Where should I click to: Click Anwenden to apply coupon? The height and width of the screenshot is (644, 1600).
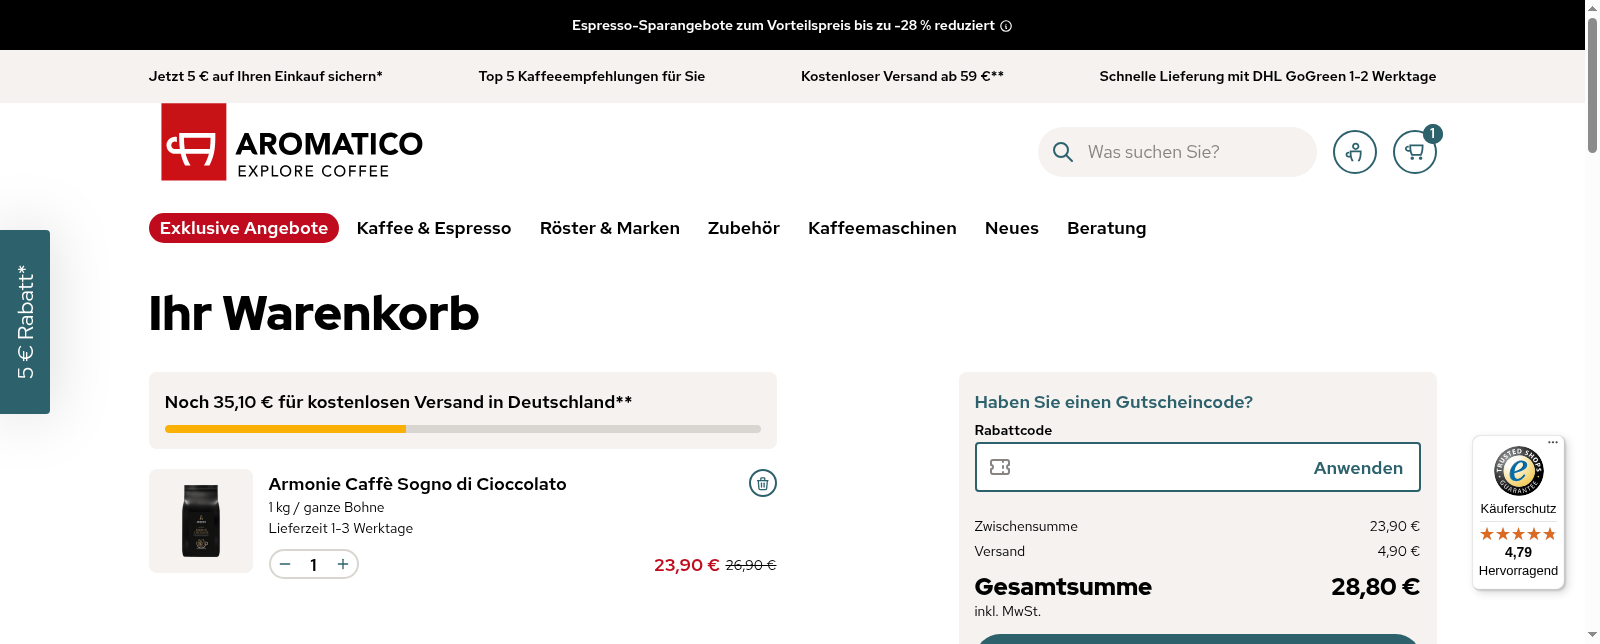[1358, 468]
